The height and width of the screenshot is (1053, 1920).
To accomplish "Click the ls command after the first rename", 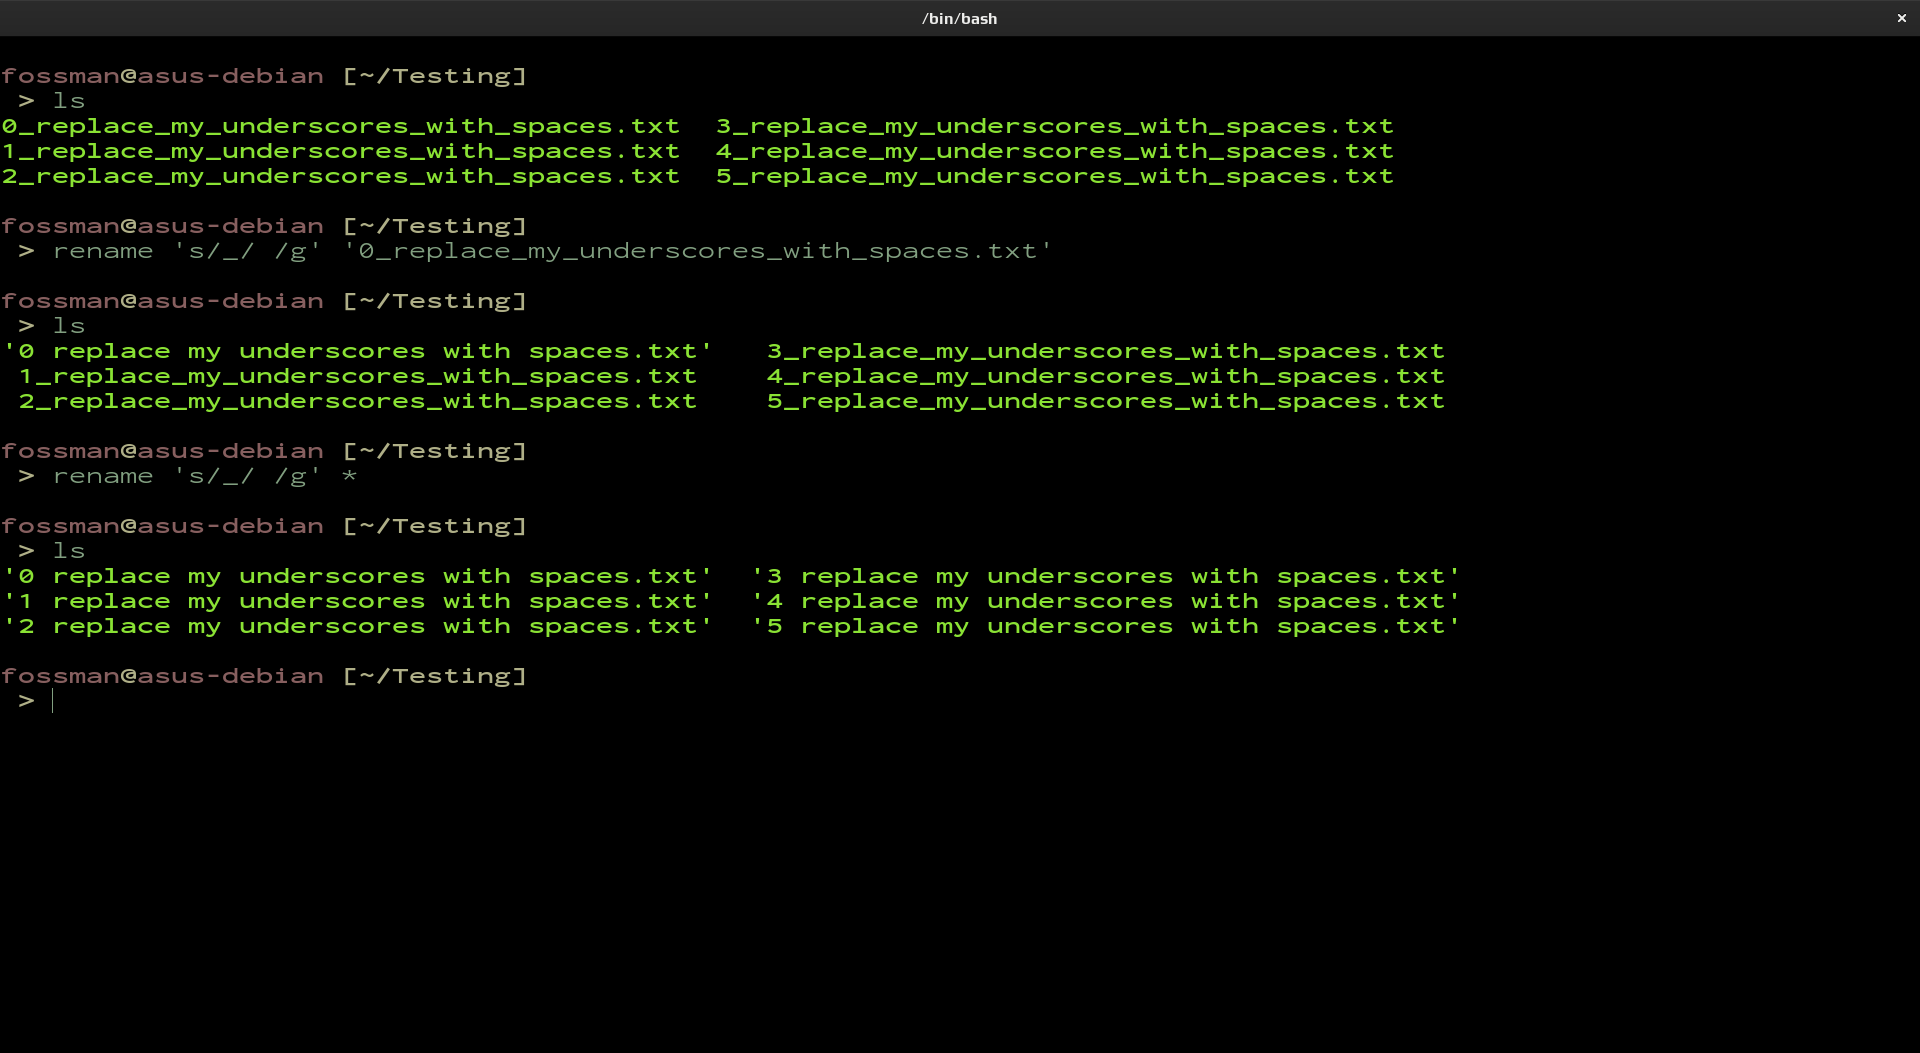I will click(x=69, y=326).
